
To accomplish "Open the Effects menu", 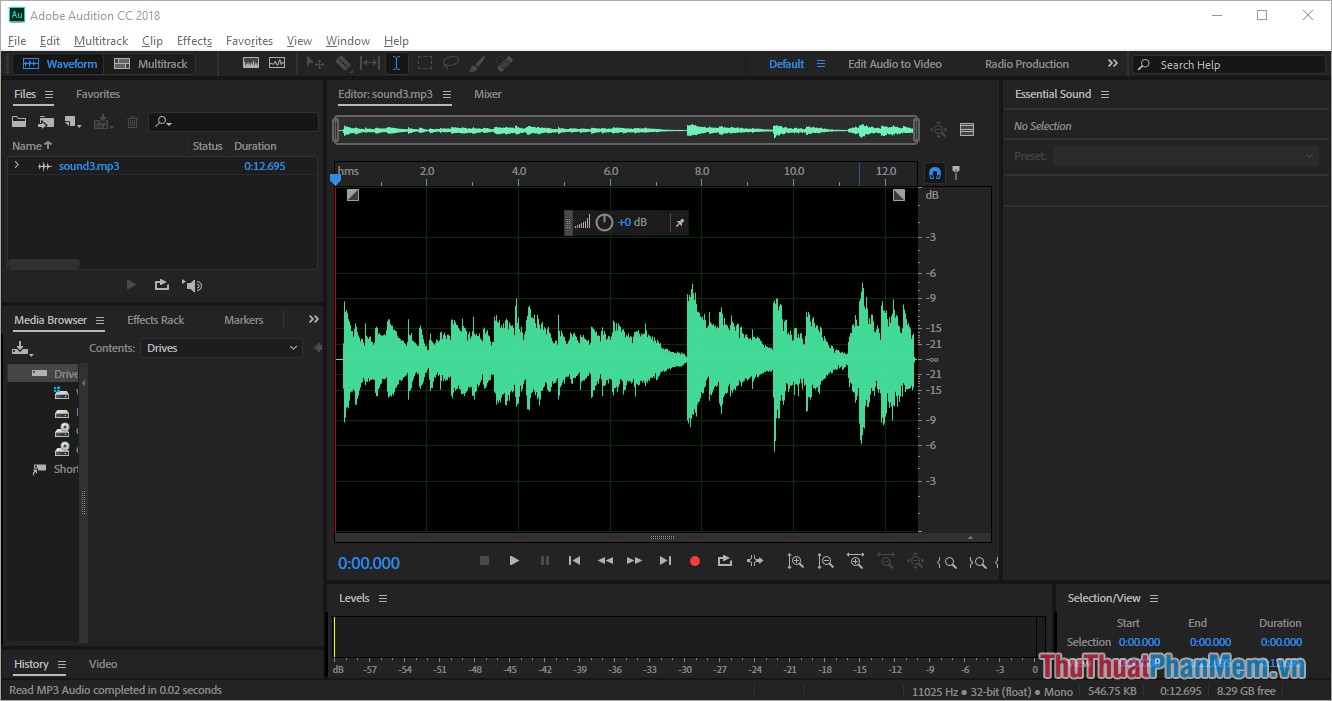I will (x=193, y=40).
